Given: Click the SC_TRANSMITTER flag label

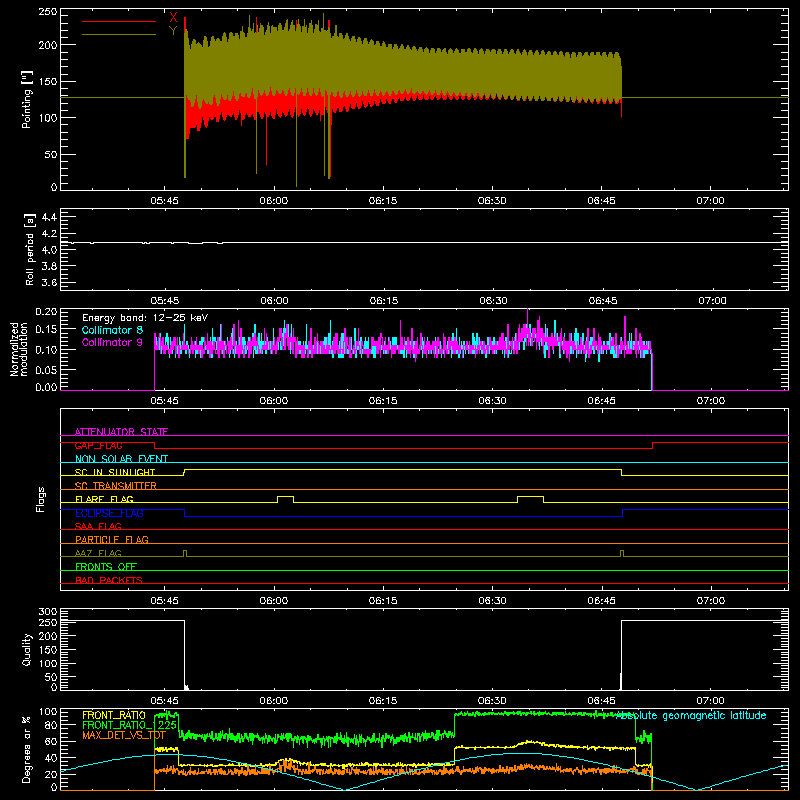Looking at the screenshot, I should tap(116, 485).
